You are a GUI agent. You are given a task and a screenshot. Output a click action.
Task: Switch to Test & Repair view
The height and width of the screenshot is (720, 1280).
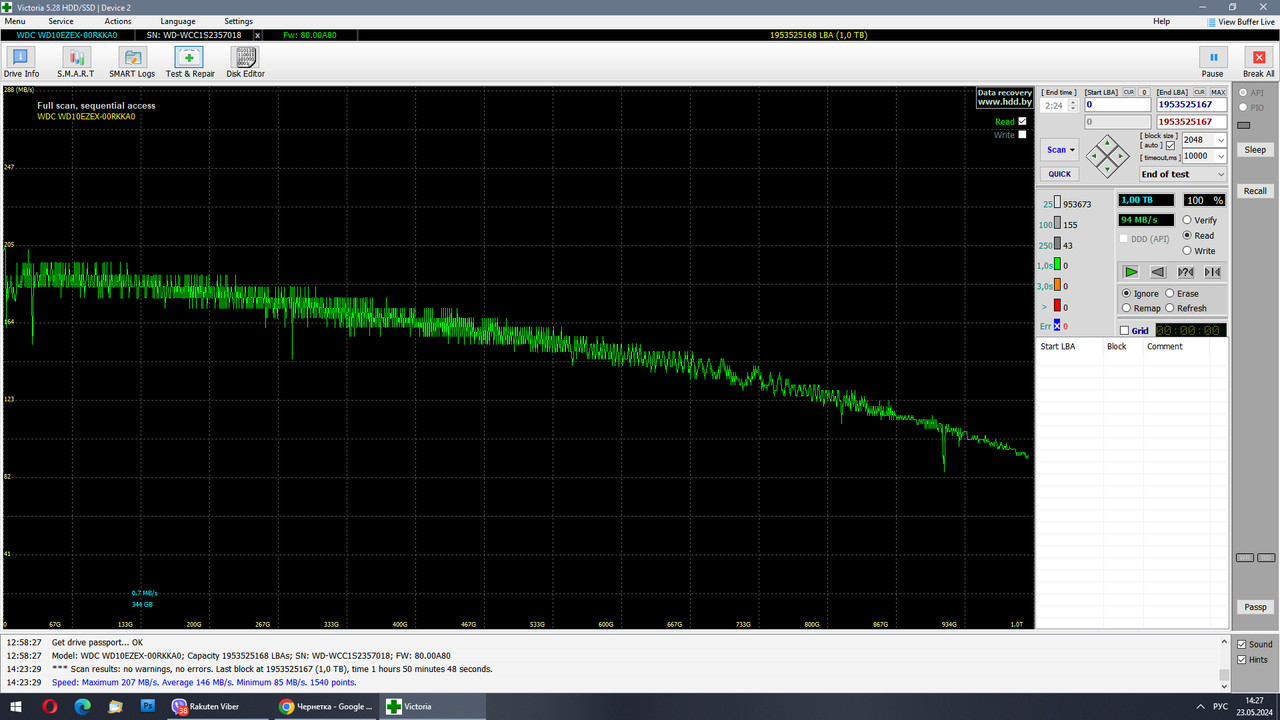point(190,63)
